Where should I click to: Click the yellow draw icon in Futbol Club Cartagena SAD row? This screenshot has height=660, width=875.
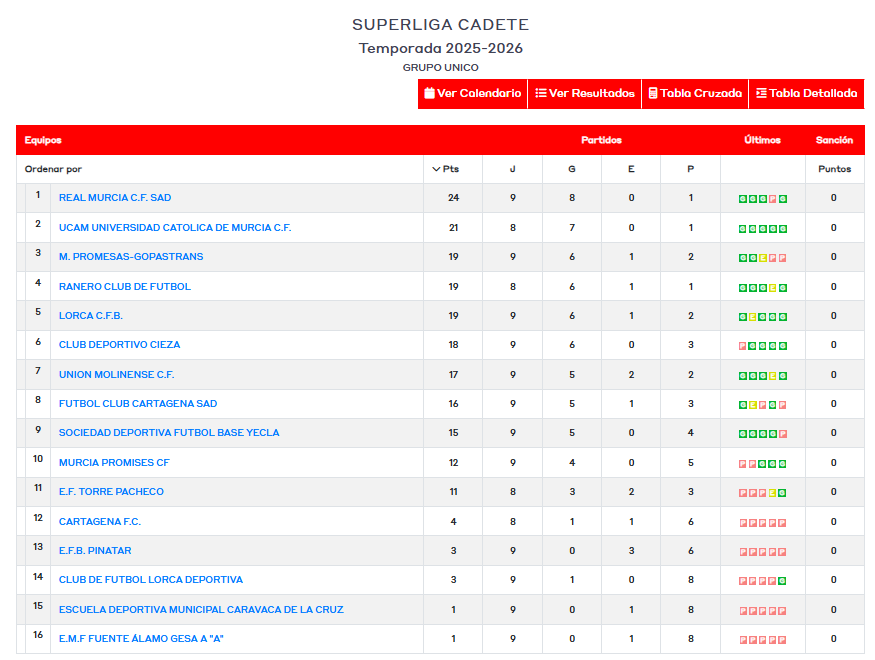(x=753, y=406)
